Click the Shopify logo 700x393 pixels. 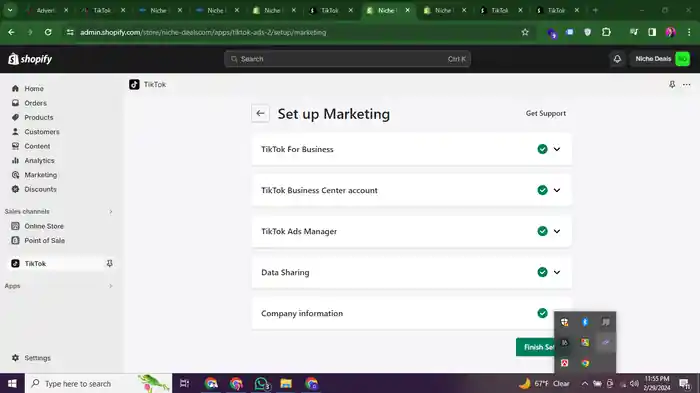(30, 59)
